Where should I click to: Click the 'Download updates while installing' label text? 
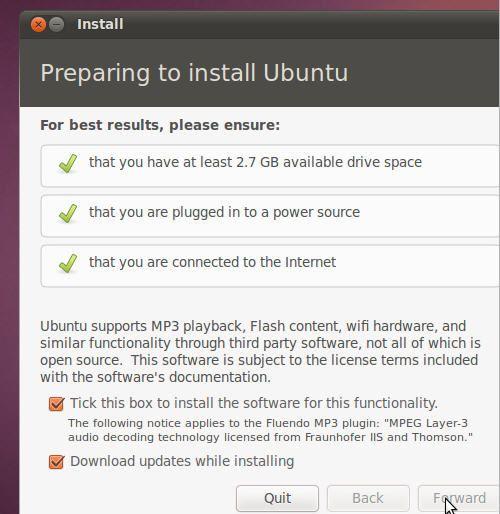(x=182, y=461)
